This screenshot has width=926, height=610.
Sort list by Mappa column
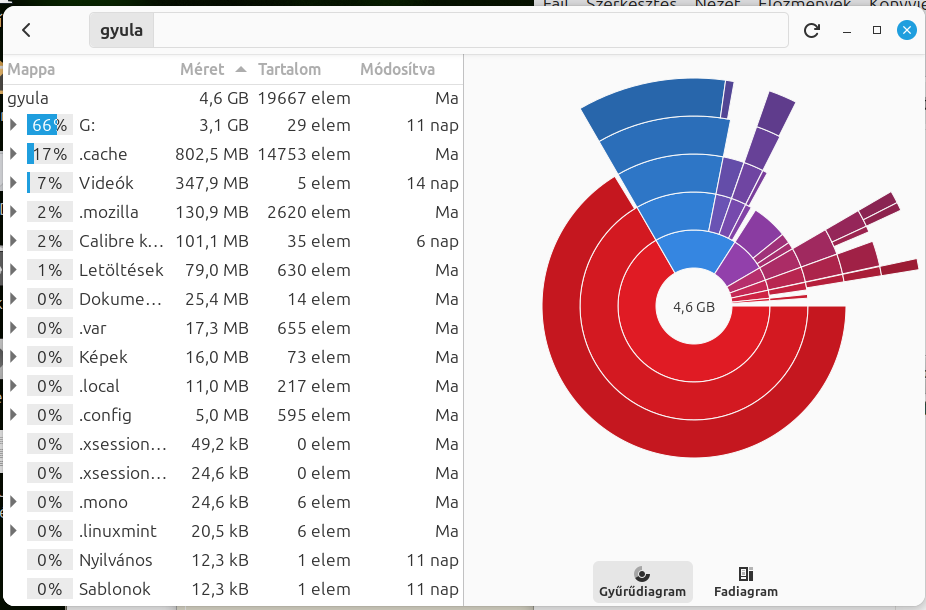32,70
